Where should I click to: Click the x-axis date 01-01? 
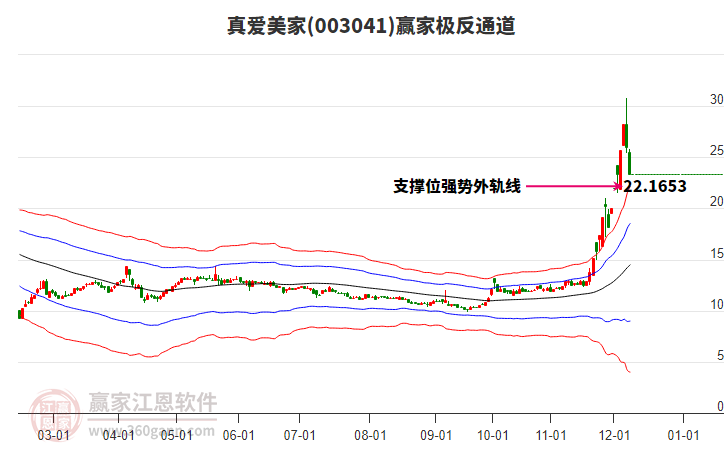683,435
